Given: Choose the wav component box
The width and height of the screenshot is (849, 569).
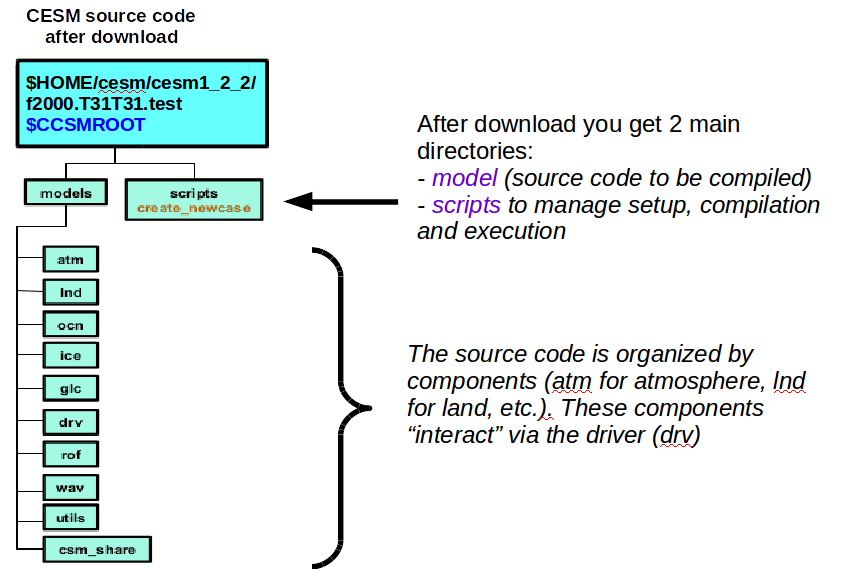Looking at the screenshot, I should coord(71,485).
